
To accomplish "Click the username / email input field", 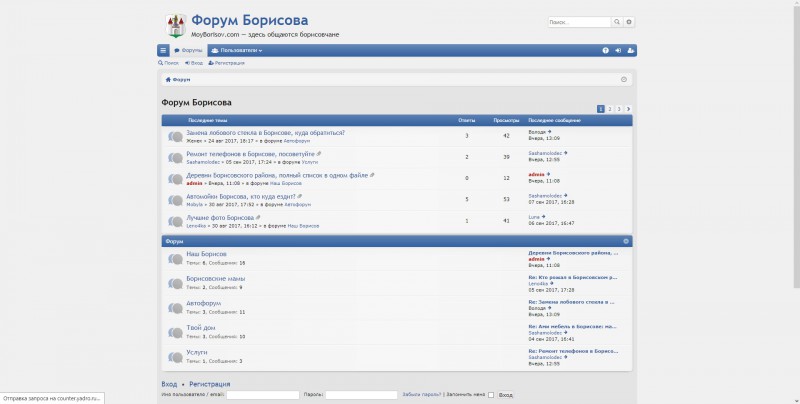I will (x=263, y=395).
